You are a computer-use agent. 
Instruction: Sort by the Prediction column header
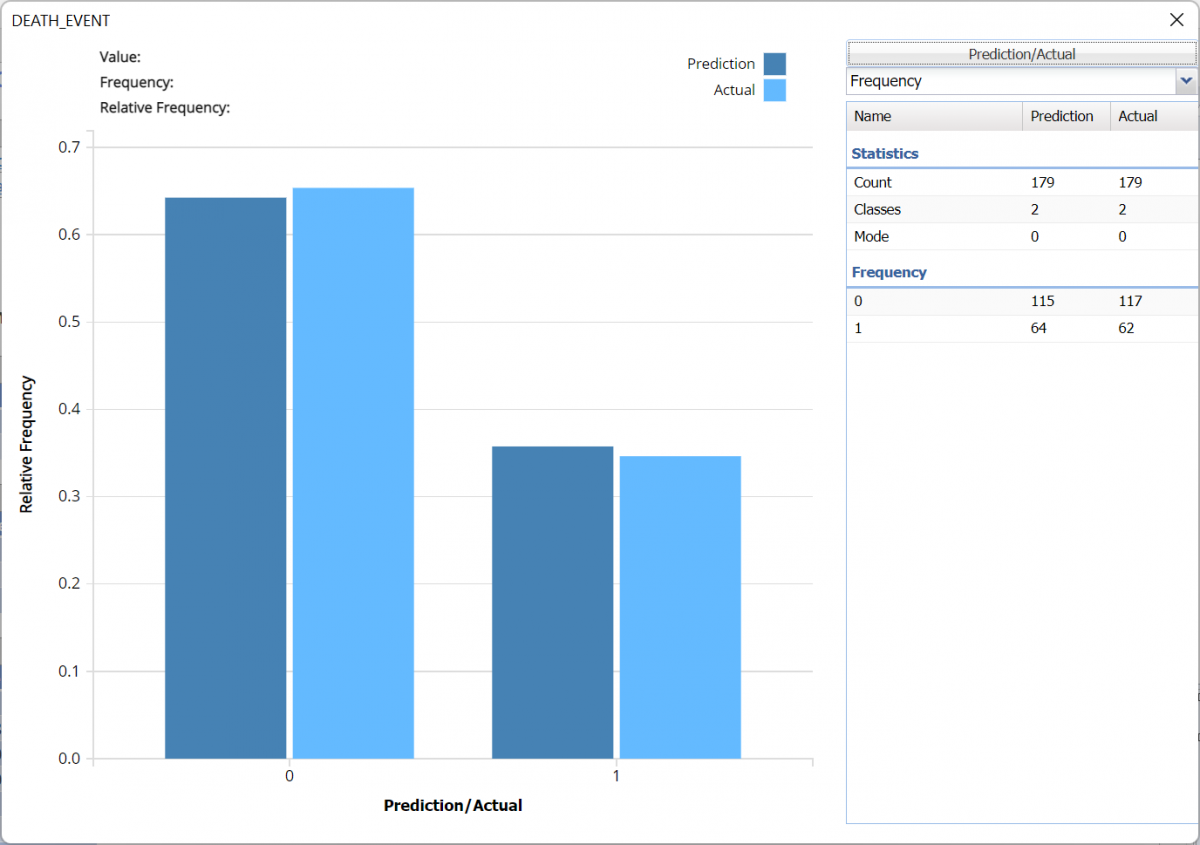[x=1066, y=116]
